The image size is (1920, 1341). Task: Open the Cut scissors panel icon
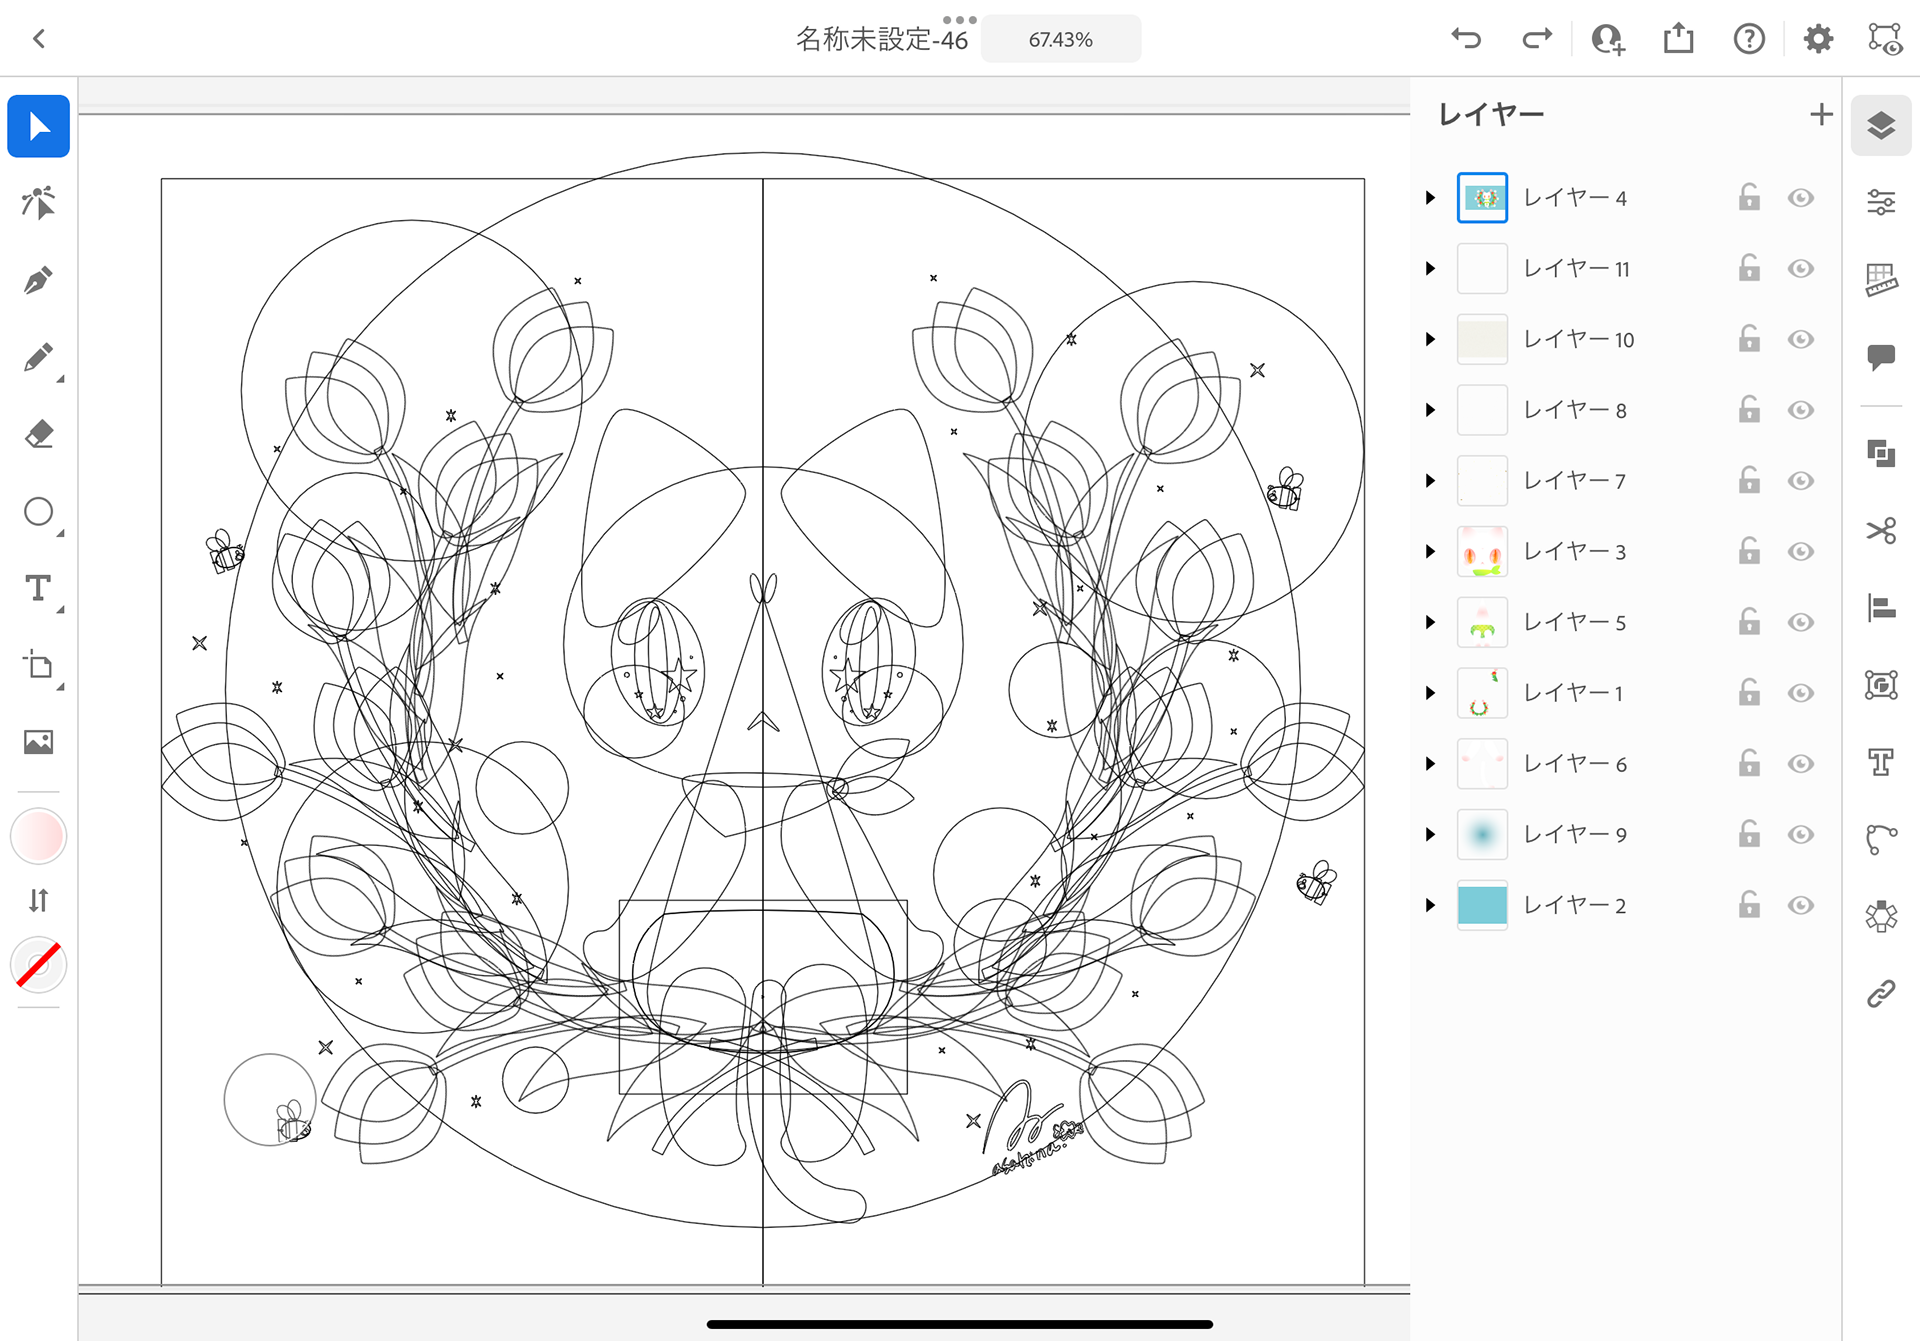click(x=1881, y=530)
